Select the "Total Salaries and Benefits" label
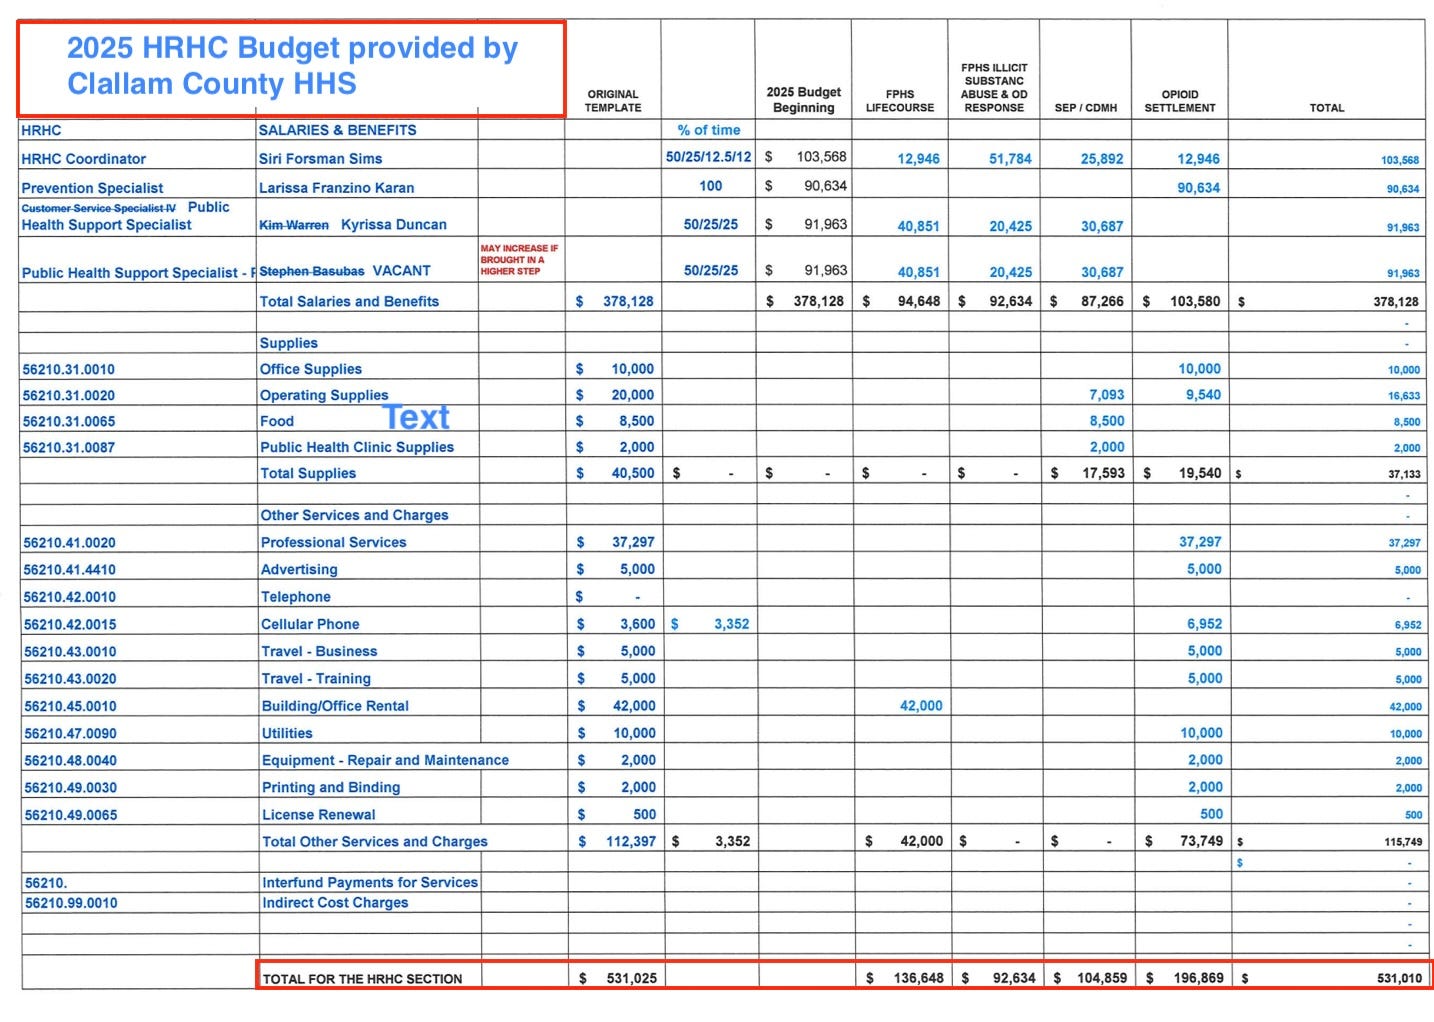Screen dimensions: 1434x1022 [x=349, y=301]
